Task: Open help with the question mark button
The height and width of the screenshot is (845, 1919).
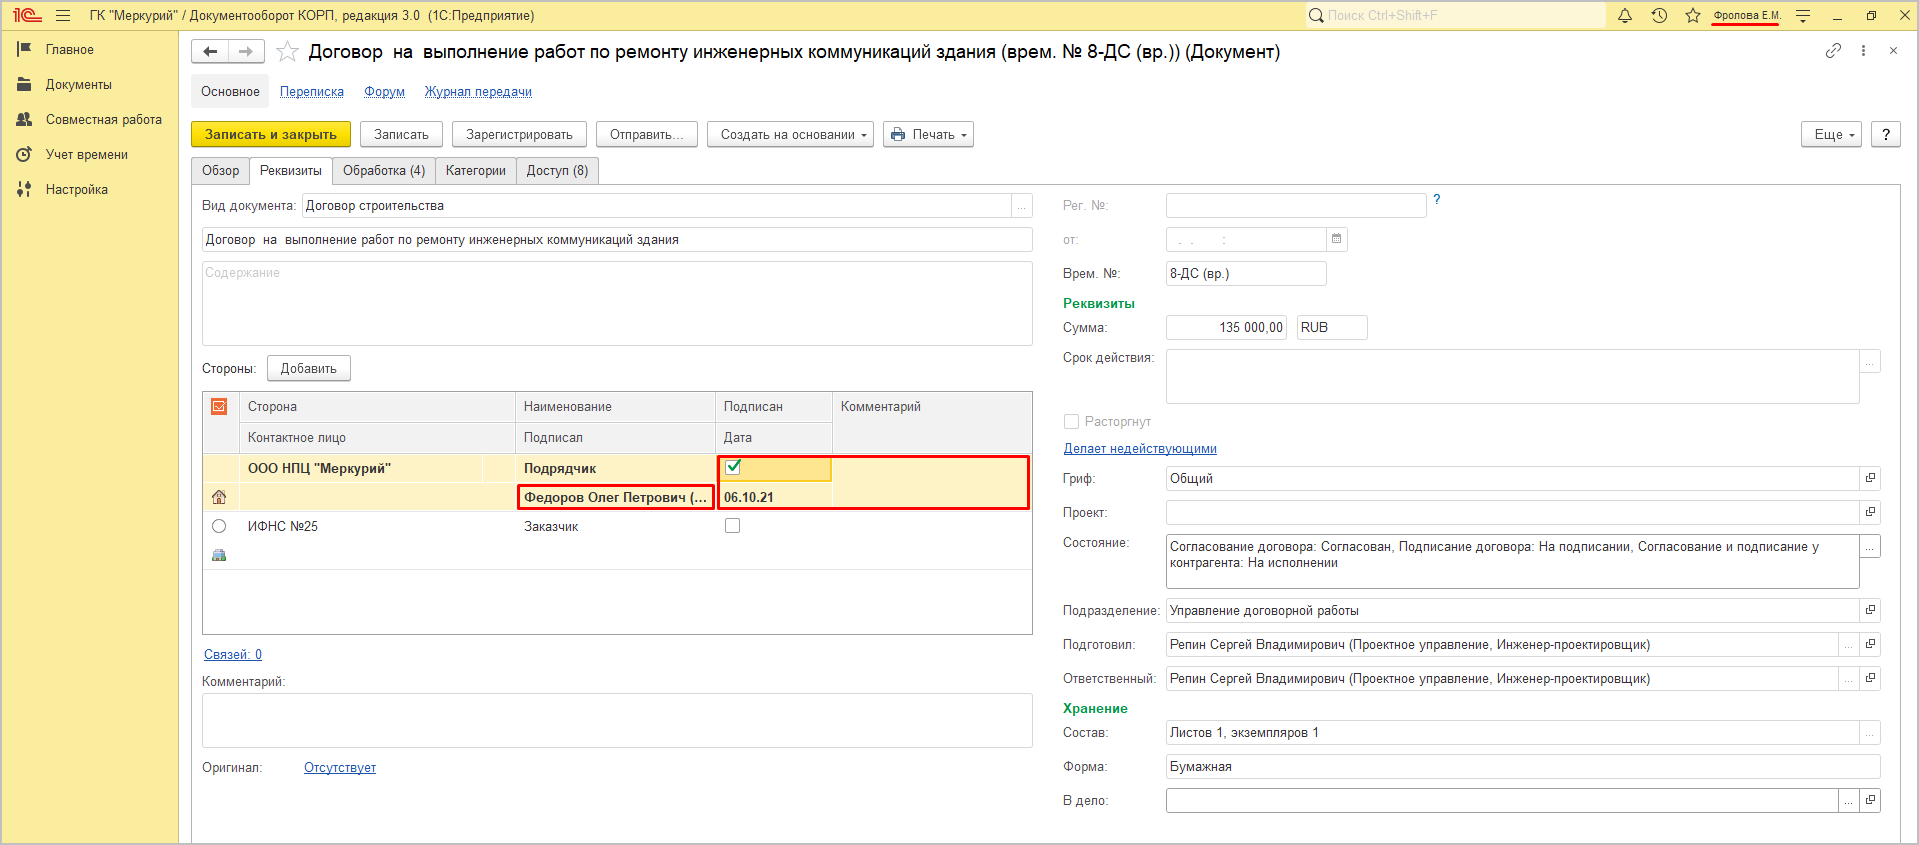Action: [x=1886, y=135]
